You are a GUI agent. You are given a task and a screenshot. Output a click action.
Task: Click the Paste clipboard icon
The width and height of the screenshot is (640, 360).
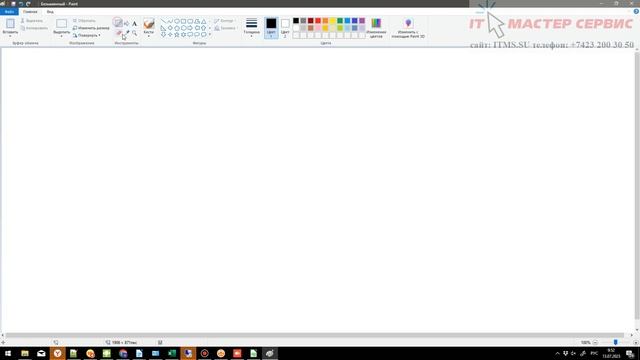click(x=10, y=23)
